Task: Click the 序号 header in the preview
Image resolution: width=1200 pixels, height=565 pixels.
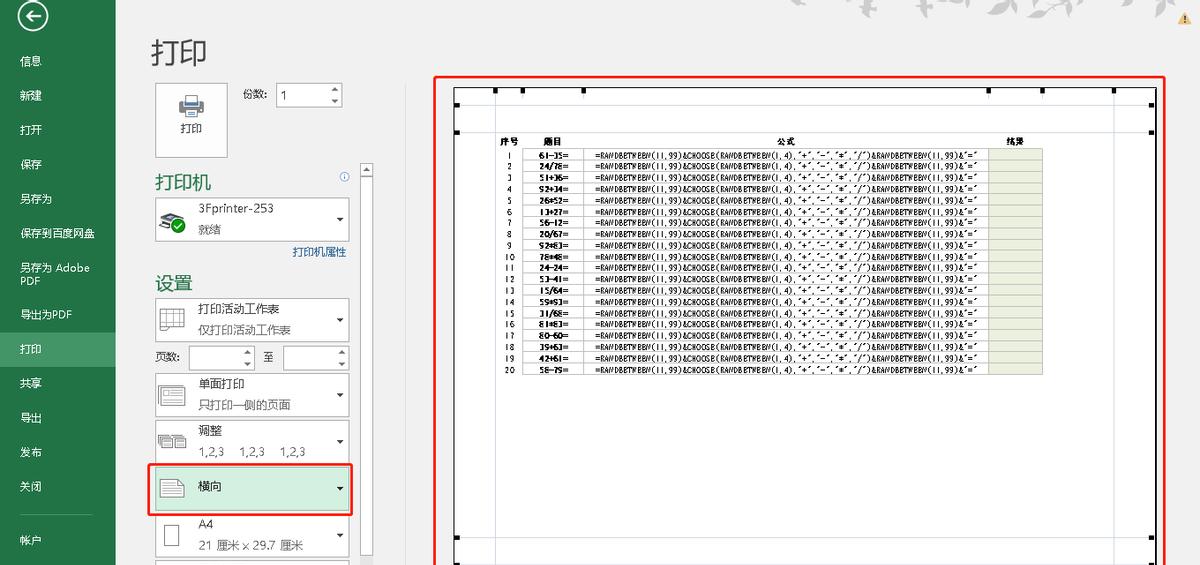Action: coord(509,142)
